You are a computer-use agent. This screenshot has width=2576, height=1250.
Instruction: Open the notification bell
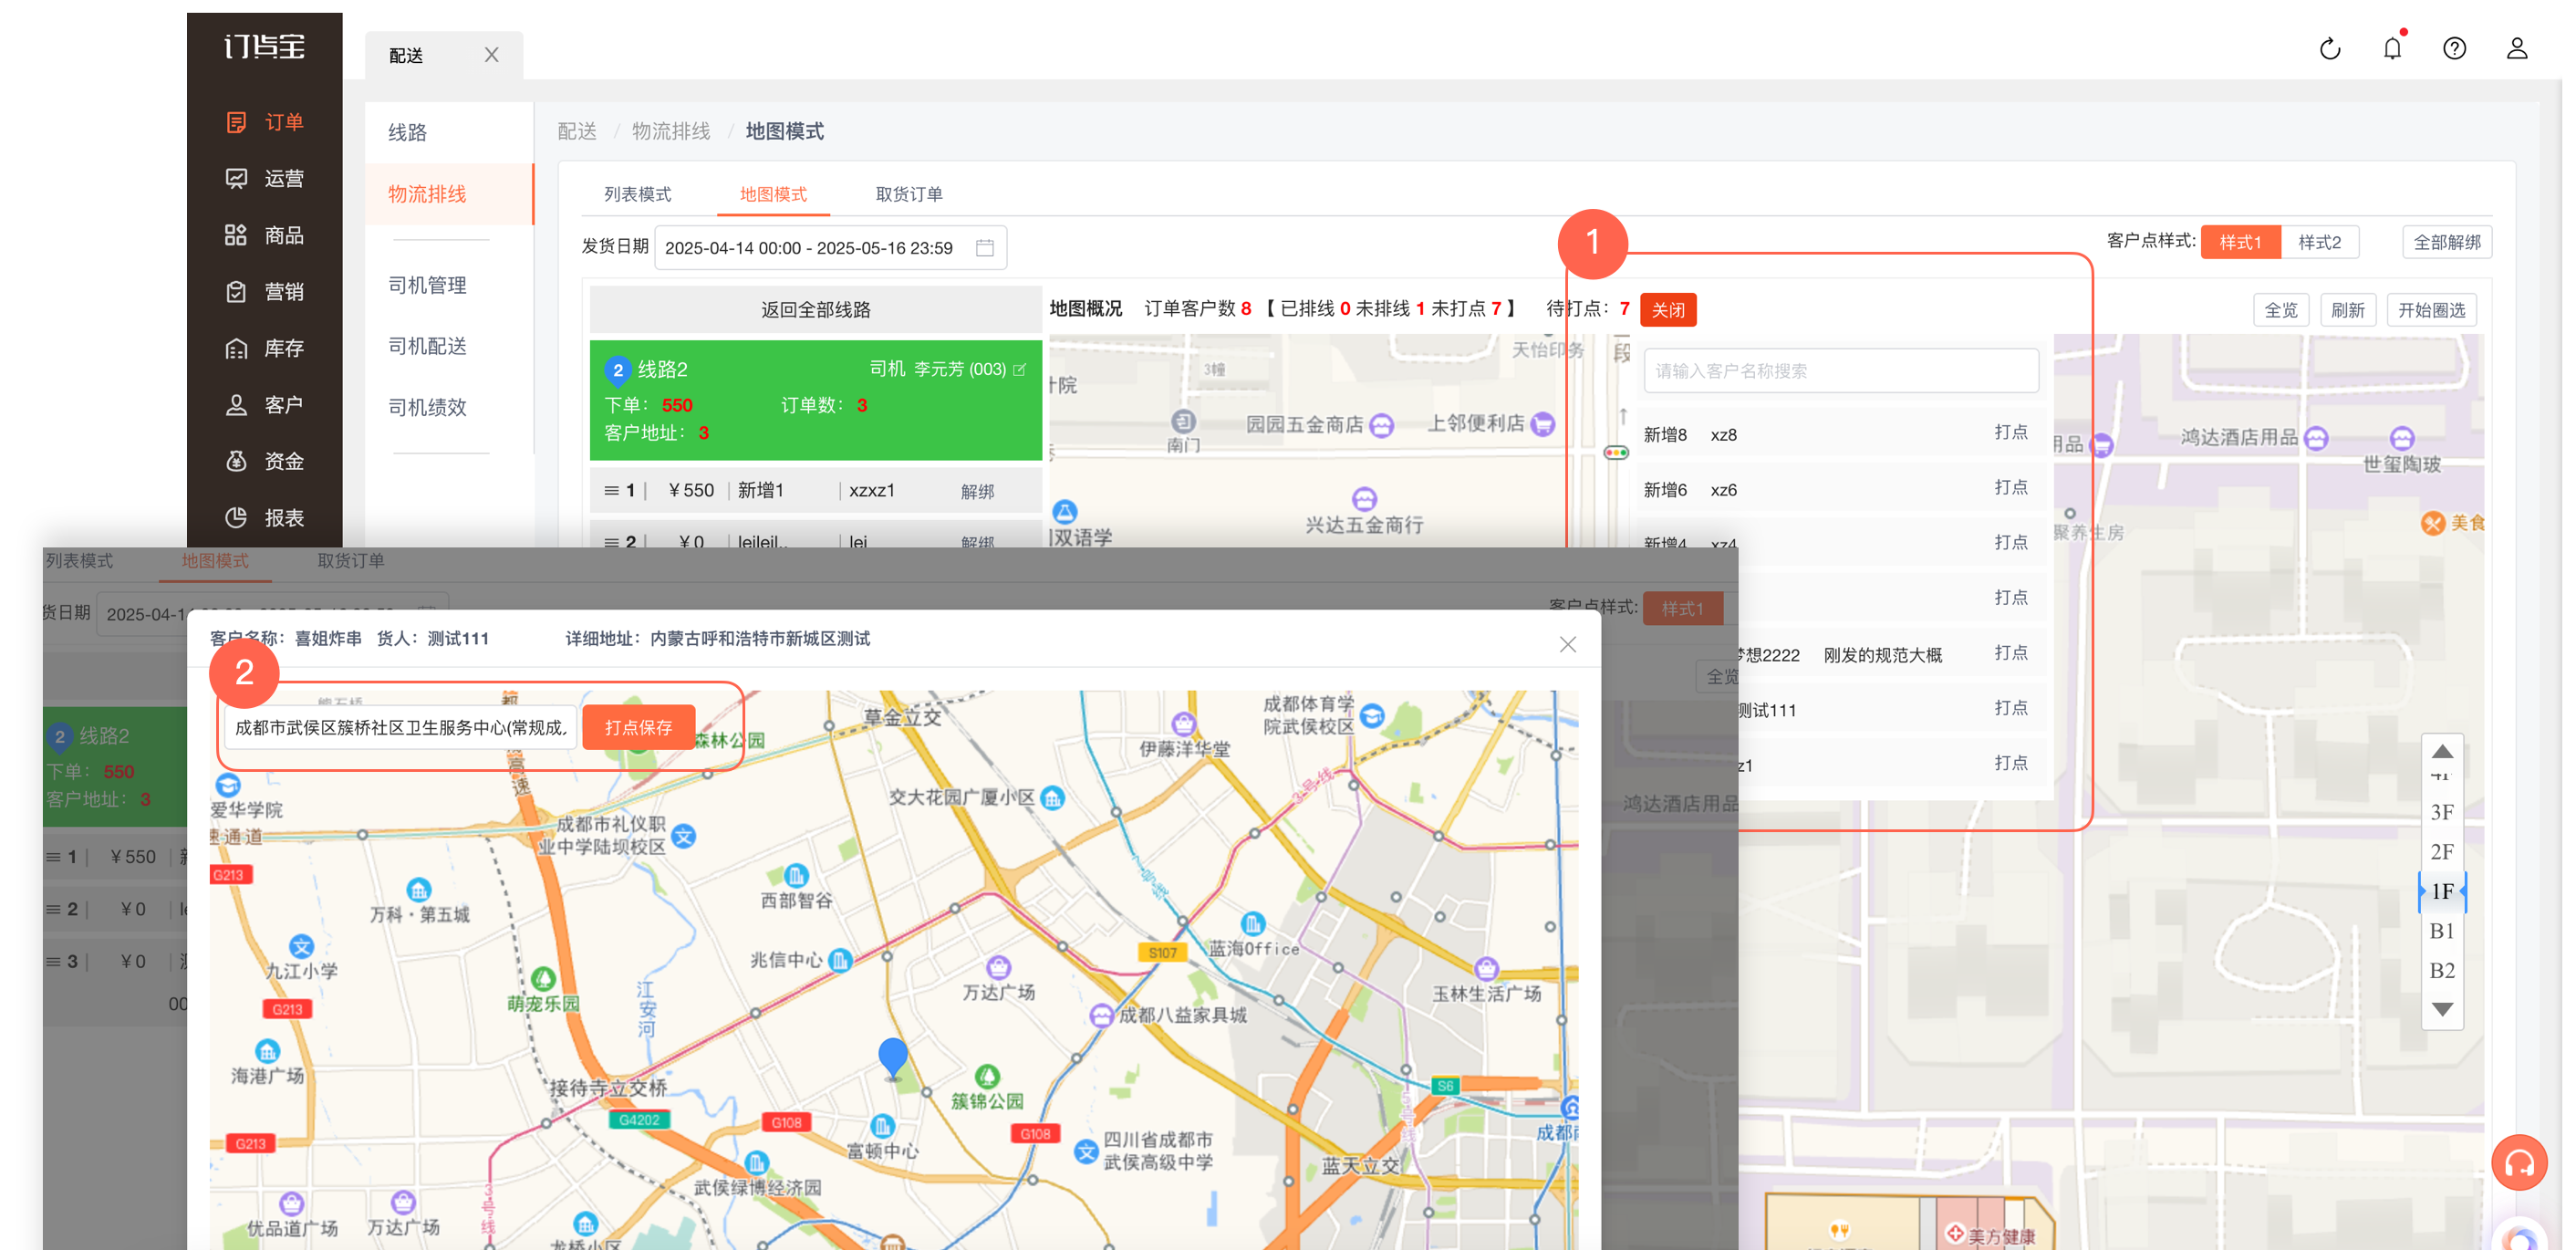pyautogui.click(x=2392, y=48)
